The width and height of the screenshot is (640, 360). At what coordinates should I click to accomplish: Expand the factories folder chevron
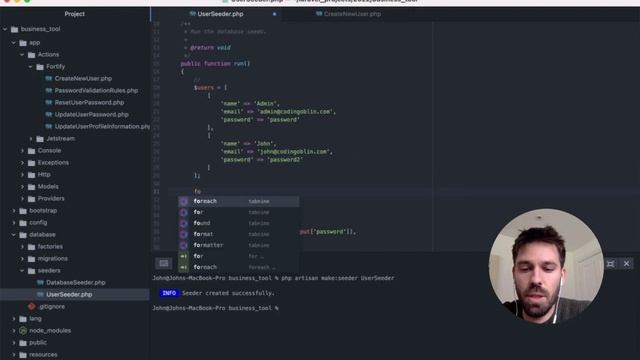click(22, 247)
